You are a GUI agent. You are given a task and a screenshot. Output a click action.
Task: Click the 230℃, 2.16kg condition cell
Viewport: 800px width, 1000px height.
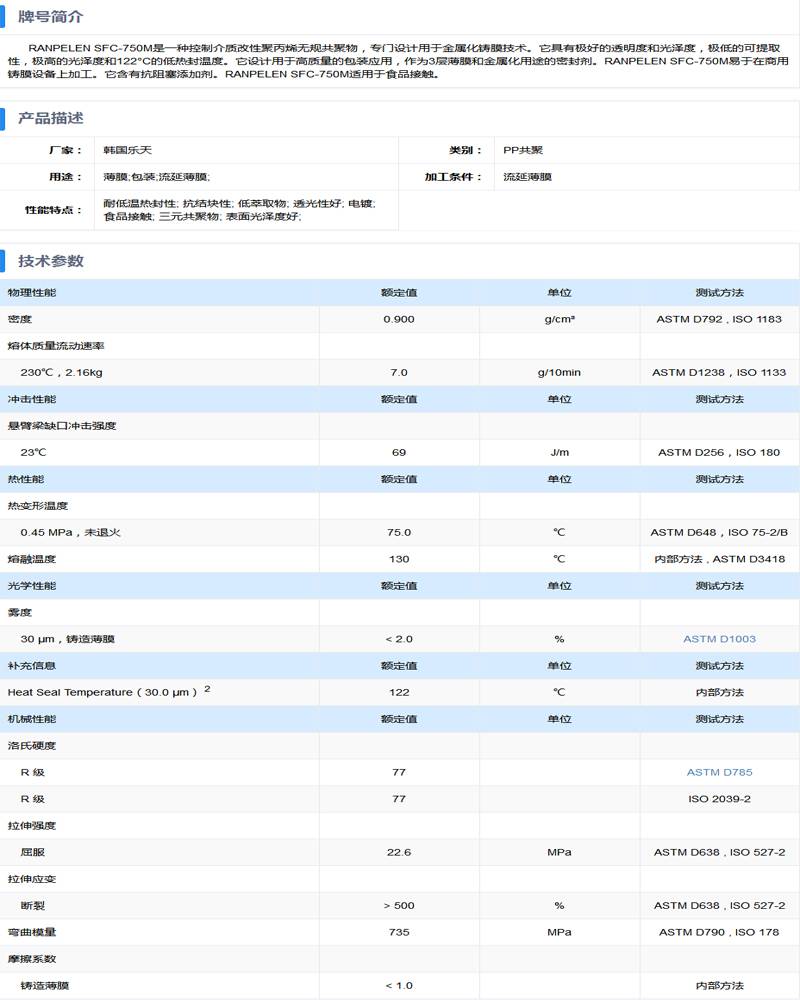(x=61, y=372)
